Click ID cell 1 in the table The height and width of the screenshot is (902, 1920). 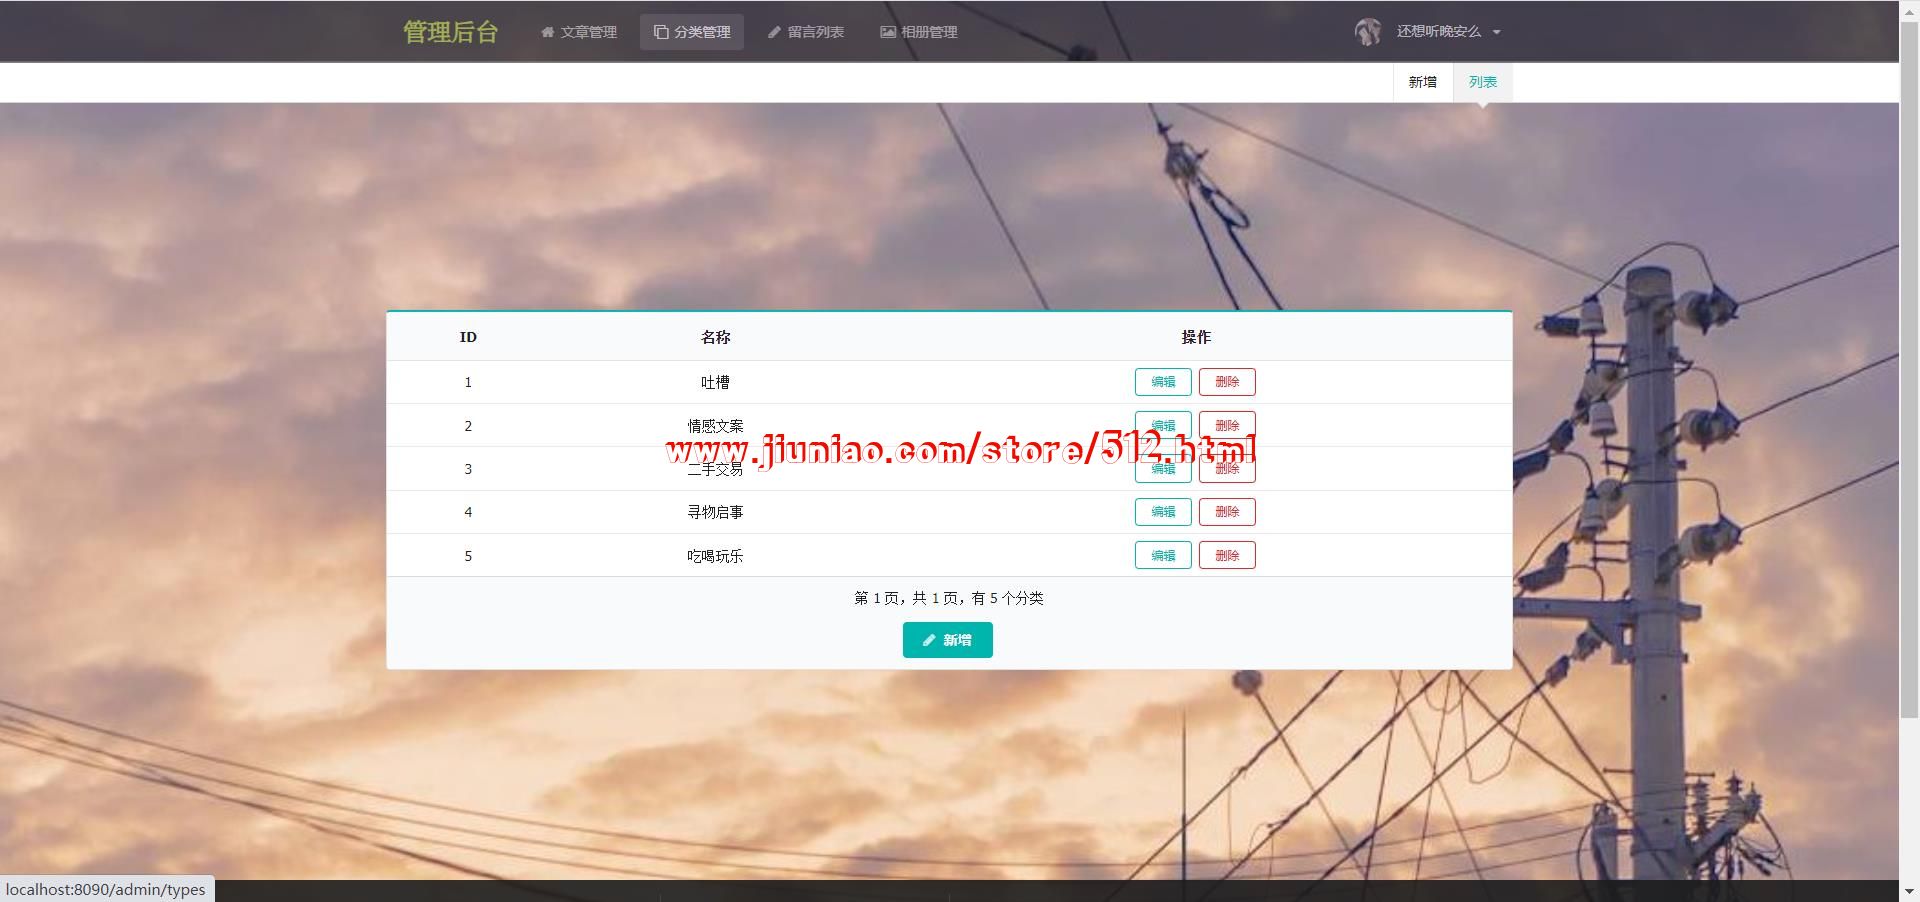click(468, 382)
